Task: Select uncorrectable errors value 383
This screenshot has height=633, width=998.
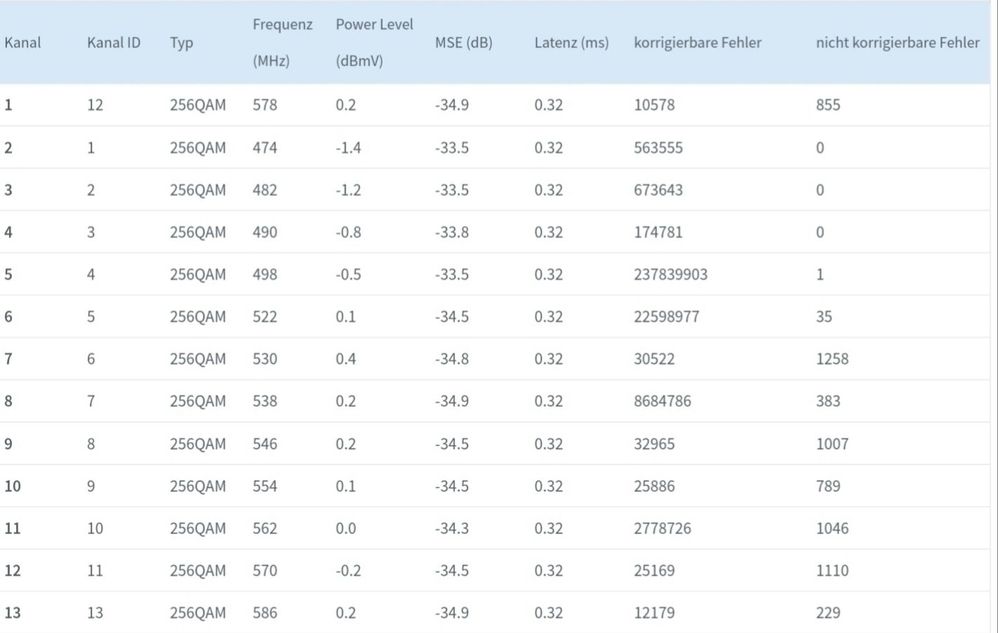Action: (828, 401)
